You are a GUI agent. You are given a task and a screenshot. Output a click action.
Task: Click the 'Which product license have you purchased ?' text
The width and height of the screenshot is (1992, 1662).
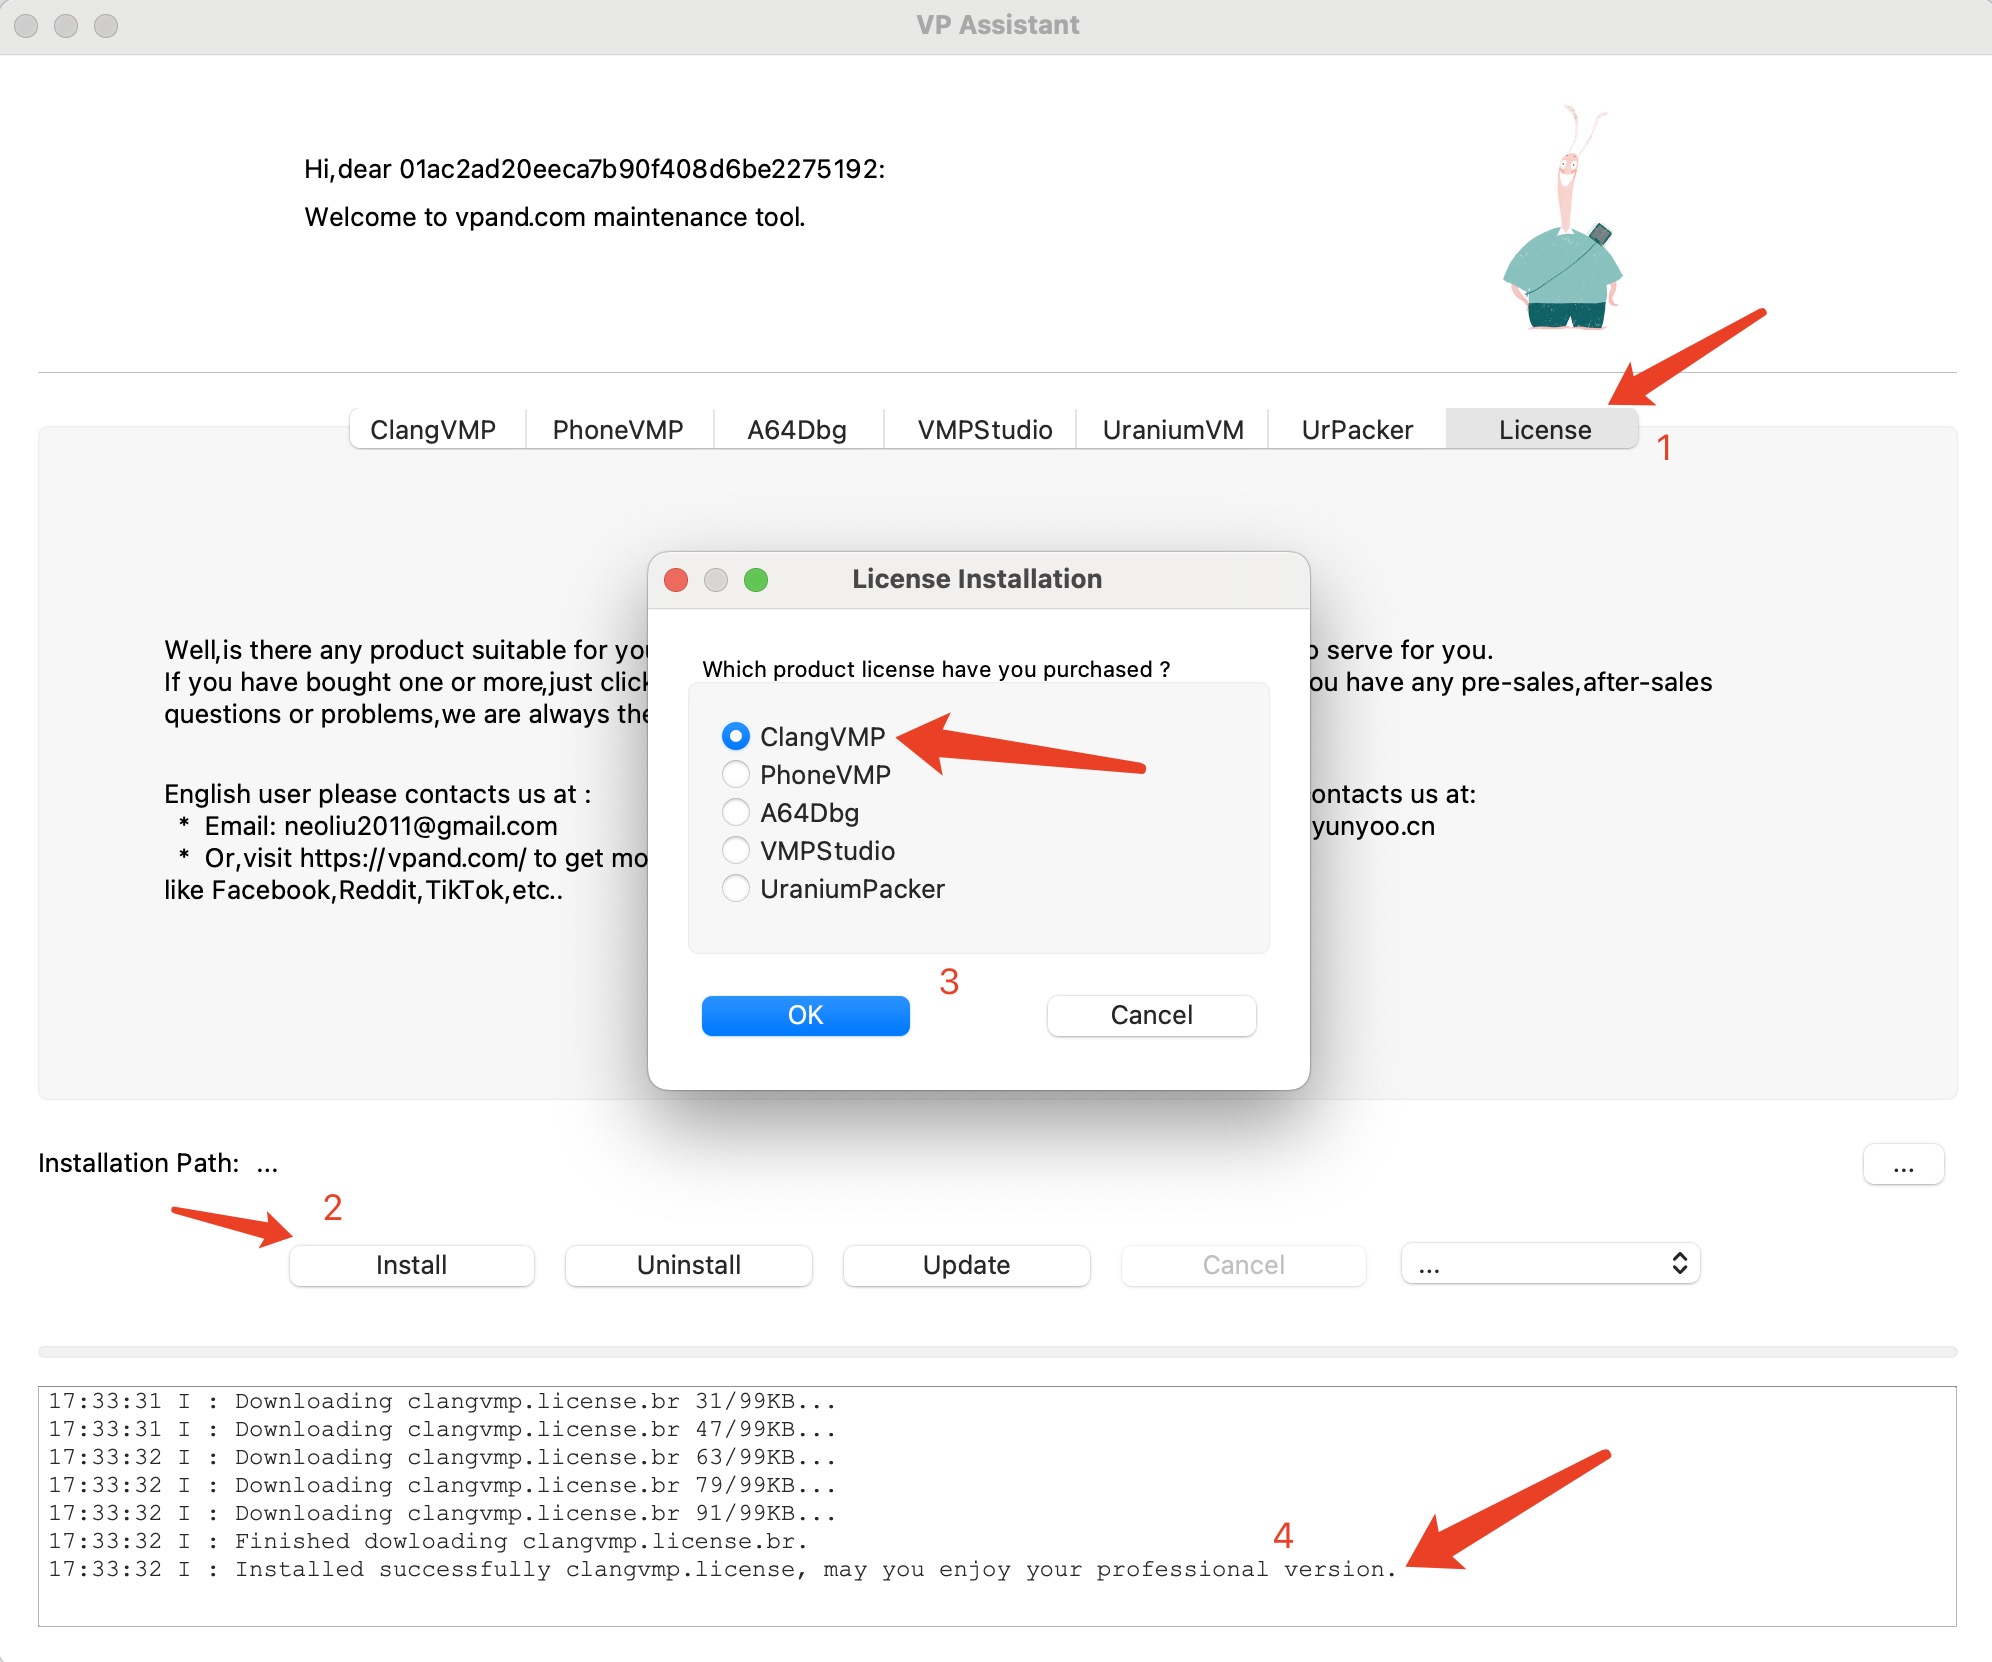click(x=936, y=669)
